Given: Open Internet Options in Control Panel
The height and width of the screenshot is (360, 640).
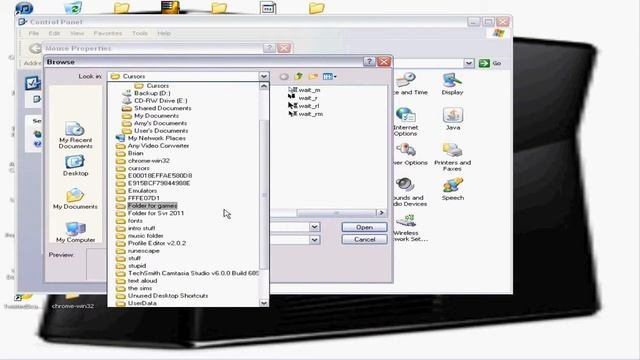Looking at the screenshot, I should [x=405, y=122].
